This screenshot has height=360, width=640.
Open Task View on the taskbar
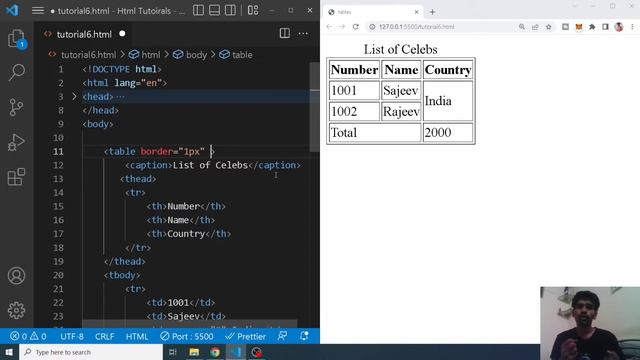pos(173,352)
